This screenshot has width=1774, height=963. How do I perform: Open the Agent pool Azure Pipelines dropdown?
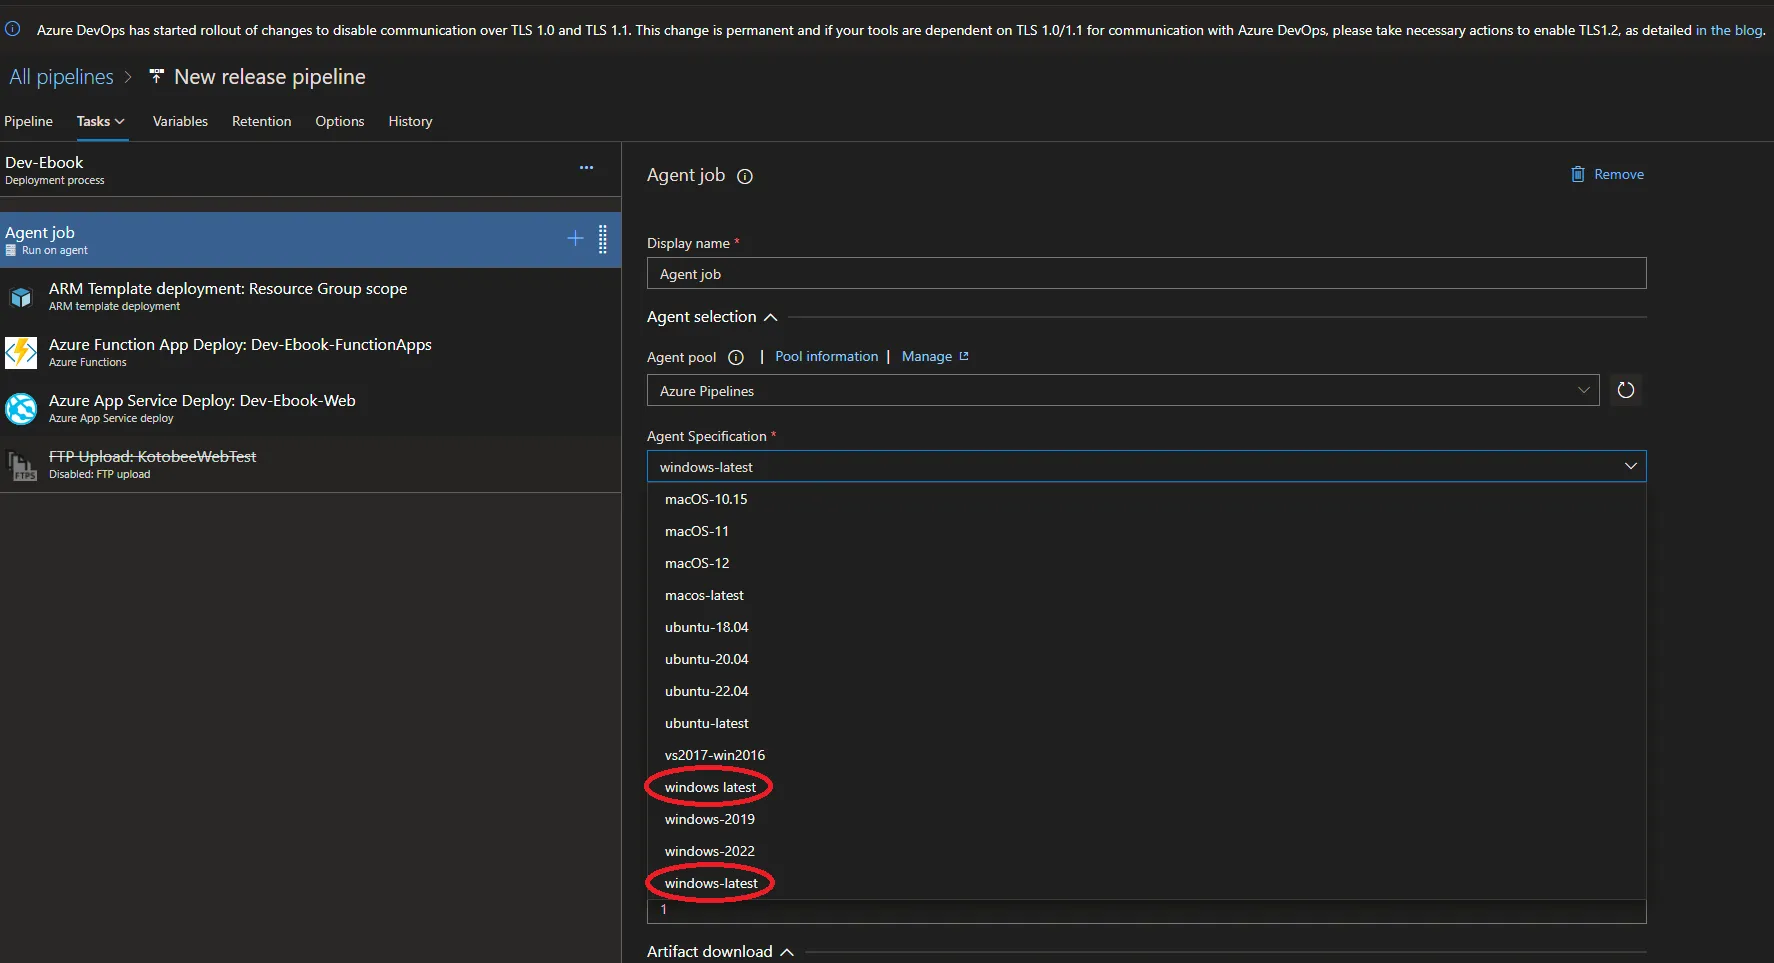point(1123,390)
